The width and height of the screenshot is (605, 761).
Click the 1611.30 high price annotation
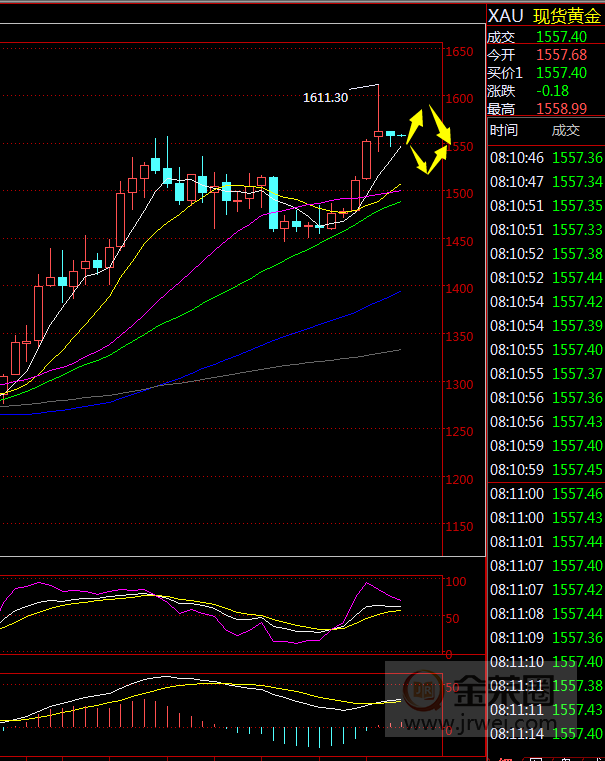click(326, 97)
